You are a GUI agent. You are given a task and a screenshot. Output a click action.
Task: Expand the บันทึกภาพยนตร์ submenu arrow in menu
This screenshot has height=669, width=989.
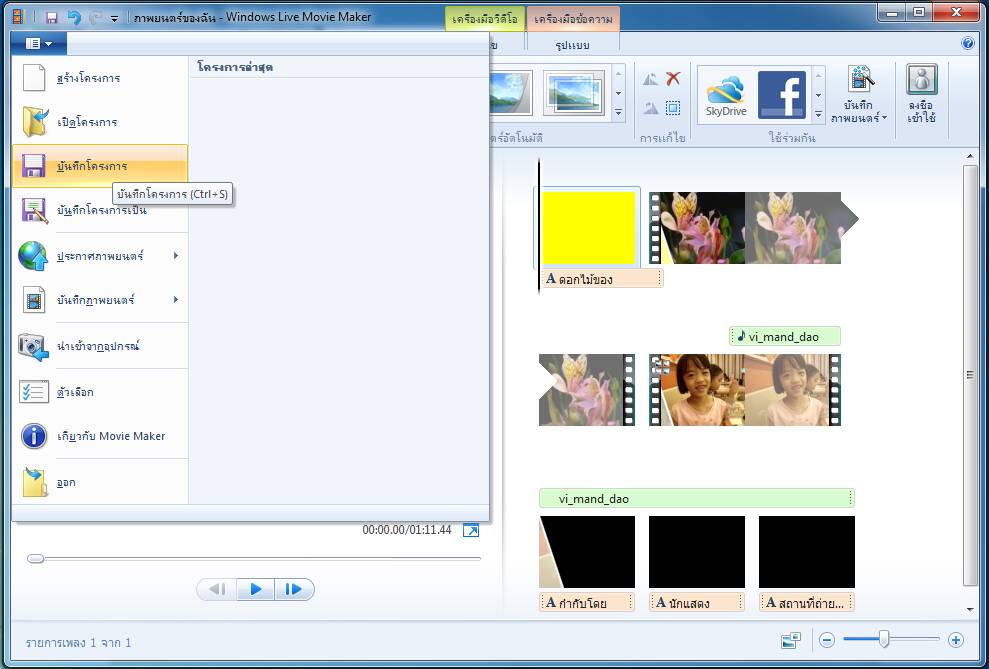click(176, 300)
